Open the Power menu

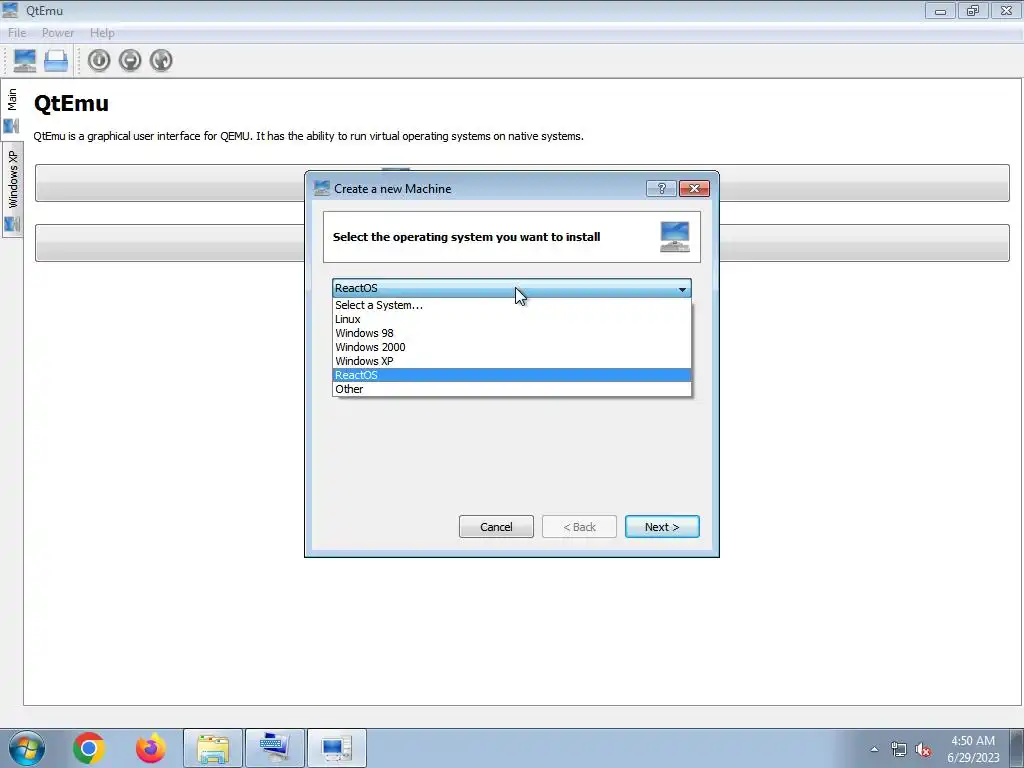click(x=57, y=33)
